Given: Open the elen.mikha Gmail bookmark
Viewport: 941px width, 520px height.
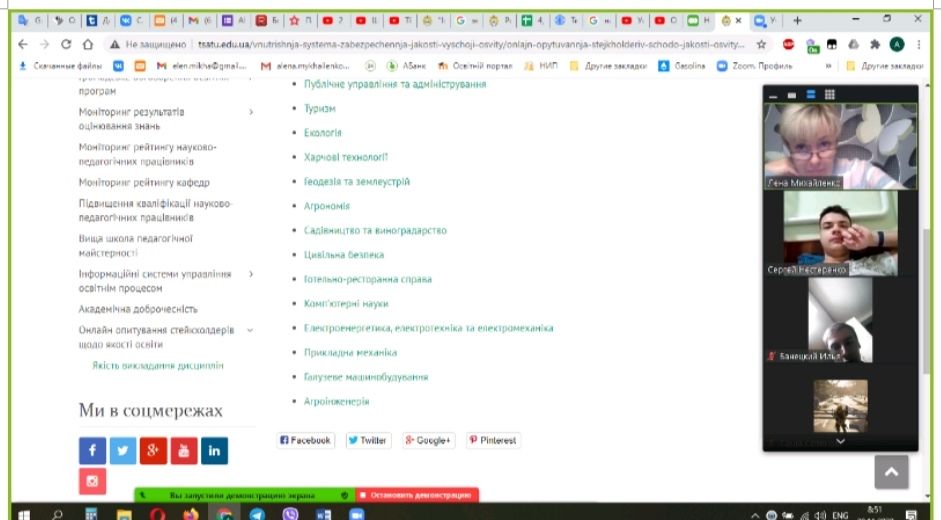Looking at the screenshot, I should click(202, 66).
